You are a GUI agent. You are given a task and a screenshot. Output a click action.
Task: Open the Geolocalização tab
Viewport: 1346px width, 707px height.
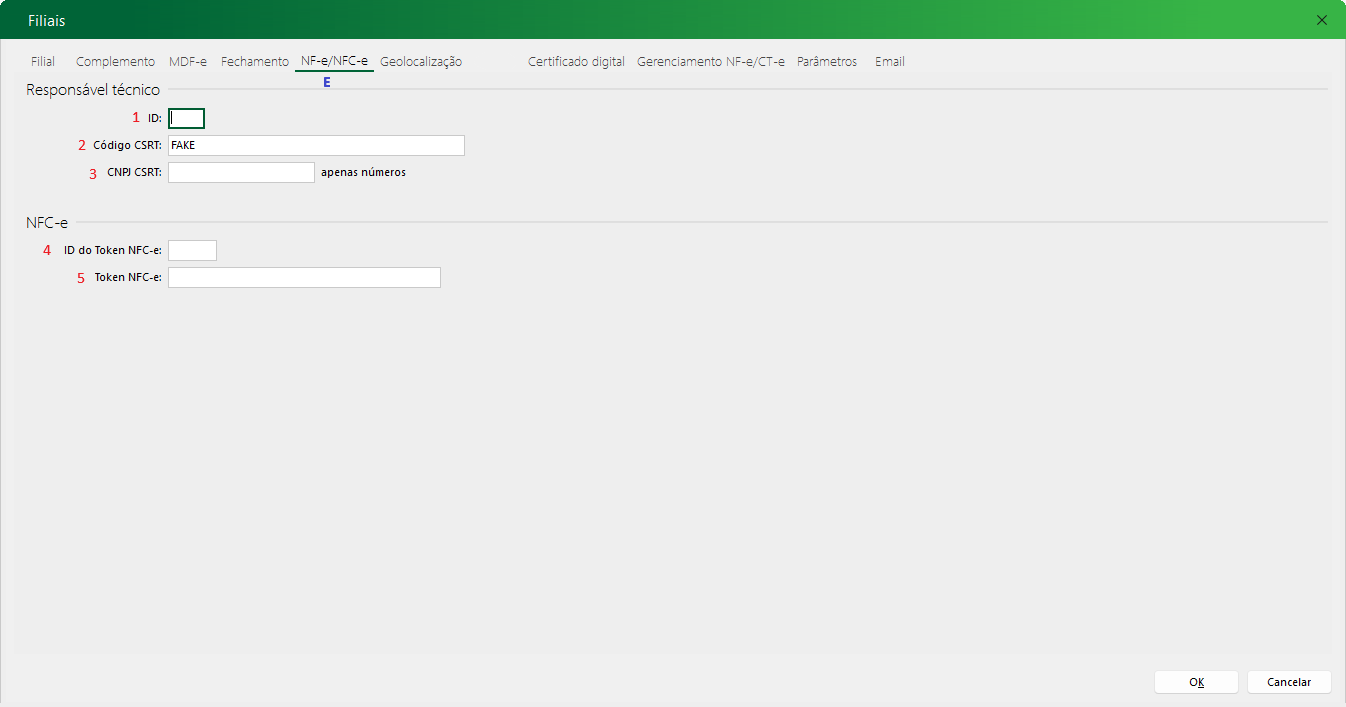point(420,62)
